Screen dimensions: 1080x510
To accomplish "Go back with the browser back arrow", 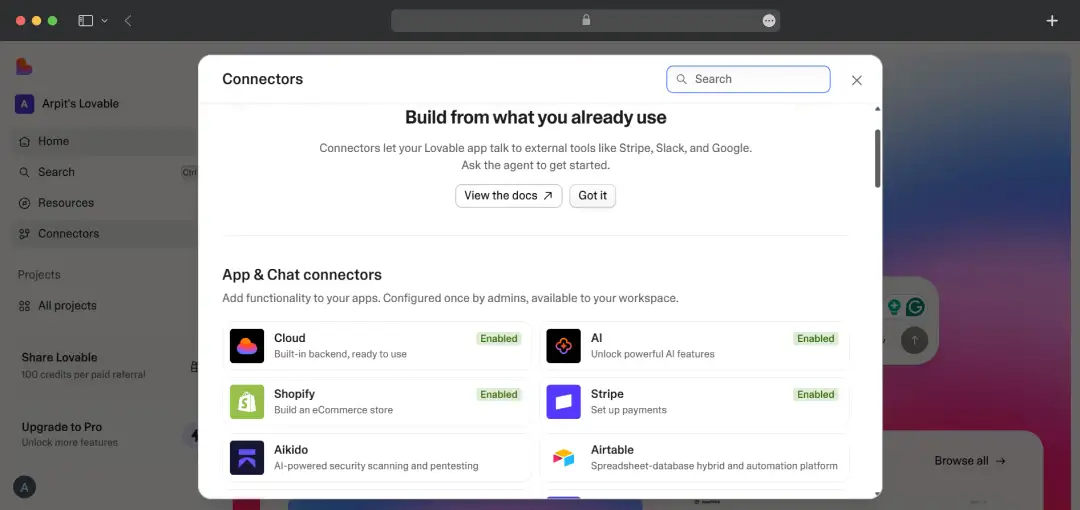I will pyautogui.click(x=128, y=21).
